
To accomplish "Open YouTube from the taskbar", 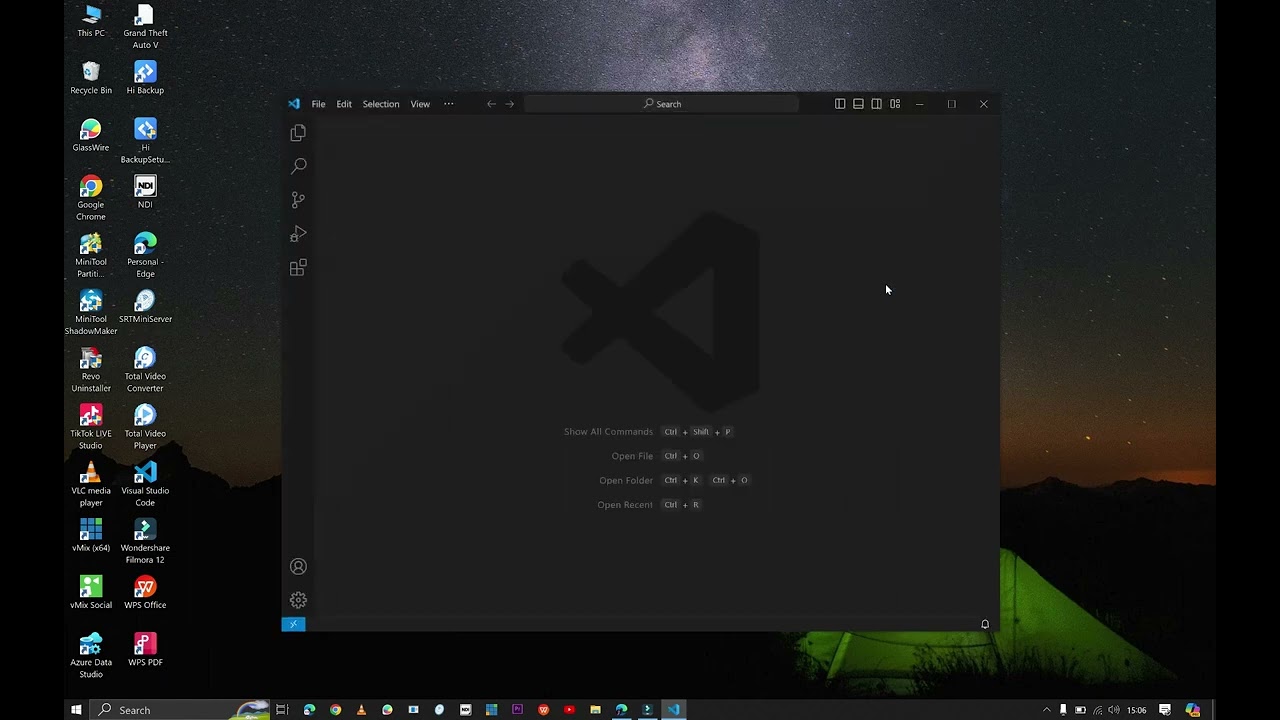I will pos(569,710).
